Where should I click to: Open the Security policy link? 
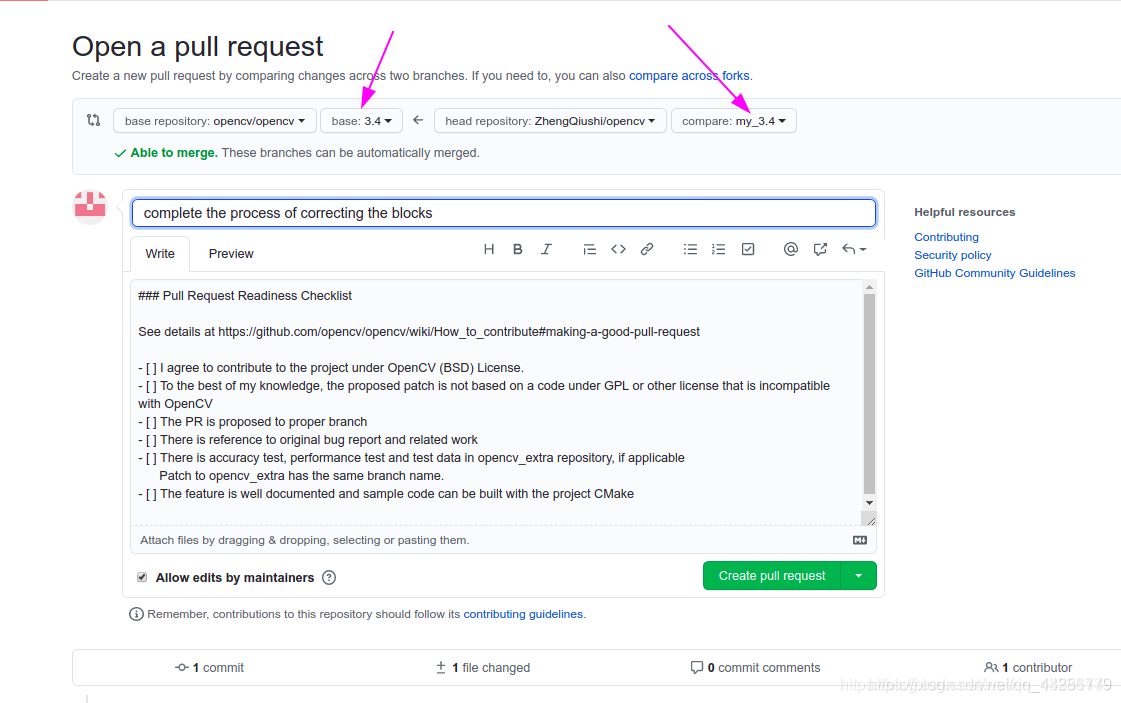click(953, 255)
